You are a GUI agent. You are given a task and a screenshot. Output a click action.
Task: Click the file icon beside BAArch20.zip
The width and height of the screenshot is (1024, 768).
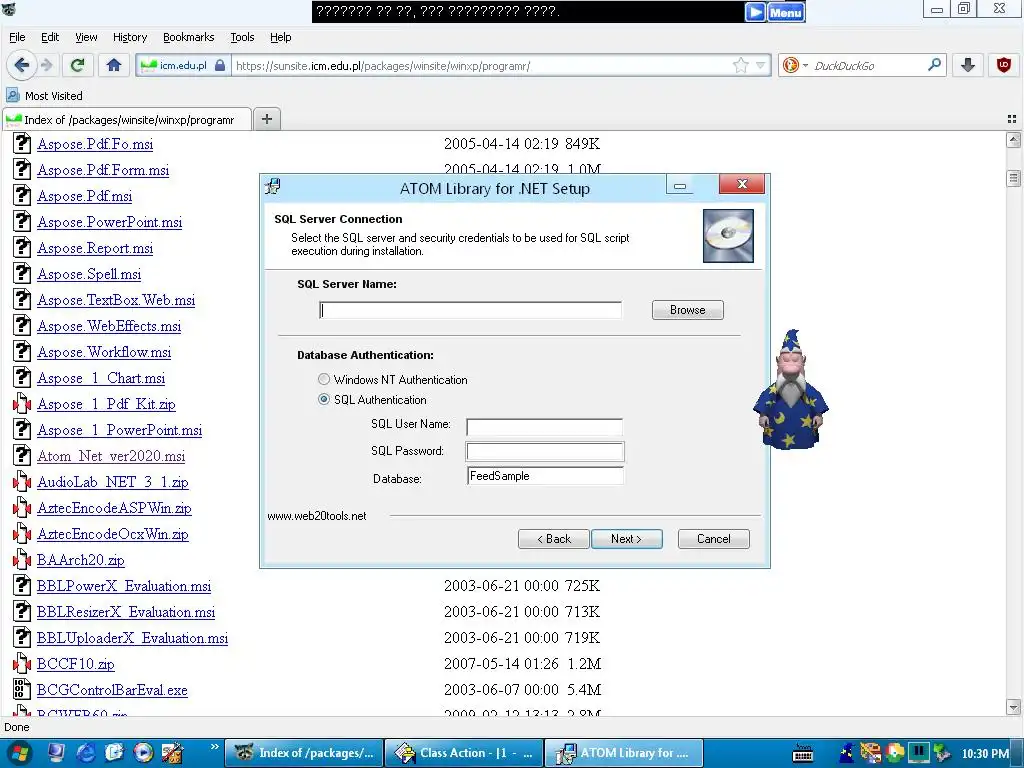coord(22,560)
